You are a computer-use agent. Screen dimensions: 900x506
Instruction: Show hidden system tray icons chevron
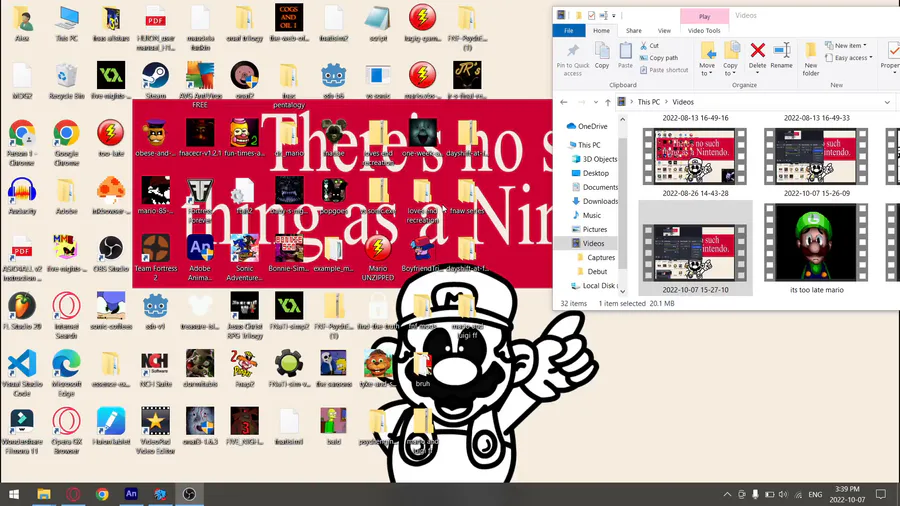click(x=727, y=495)
